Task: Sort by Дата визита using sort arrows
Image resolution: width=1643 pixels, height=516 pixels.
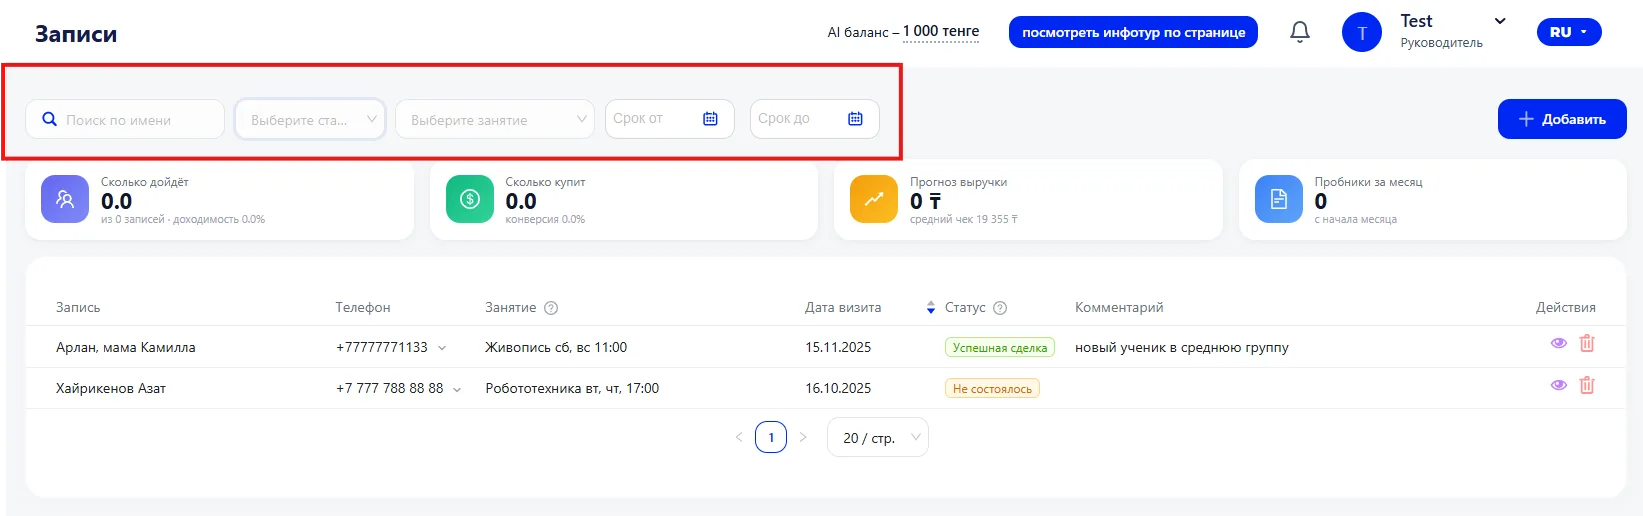Action: (931, 307)
